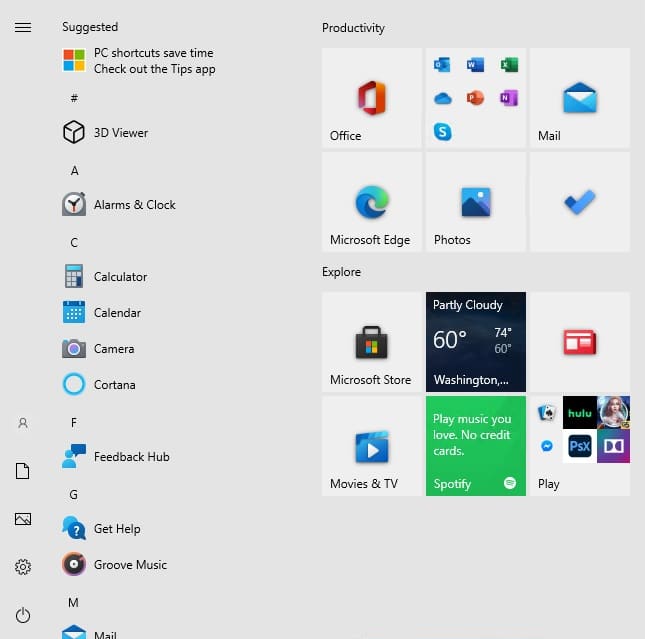The image size is (645, 639).
Task: Launch the Camera app
Action: point(98,349)
